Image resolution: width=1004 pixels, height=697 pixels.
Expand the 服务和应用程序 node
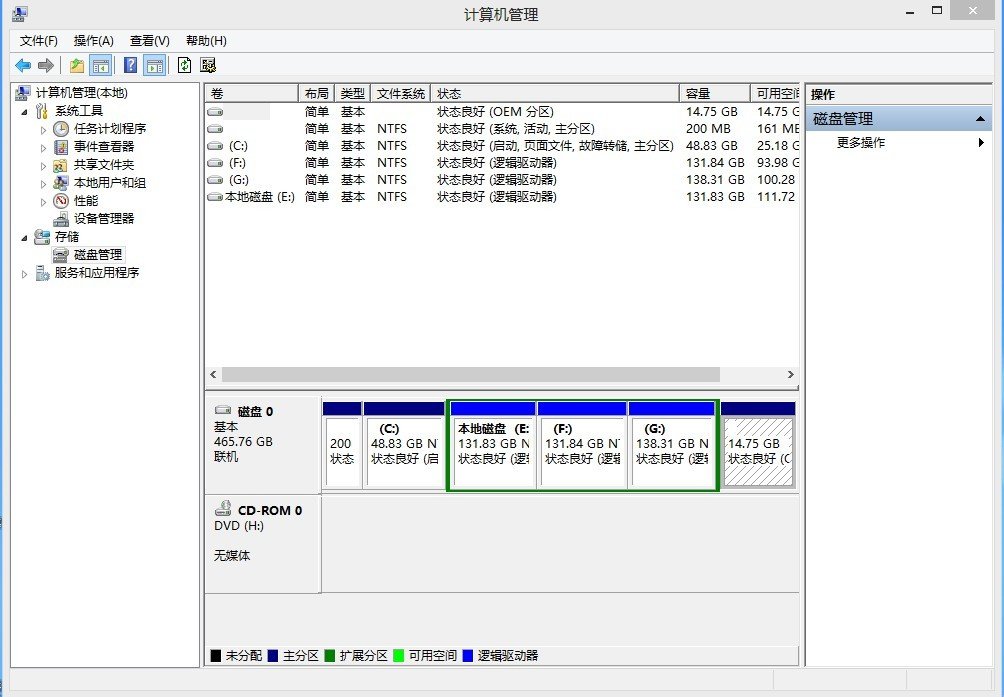25,273
